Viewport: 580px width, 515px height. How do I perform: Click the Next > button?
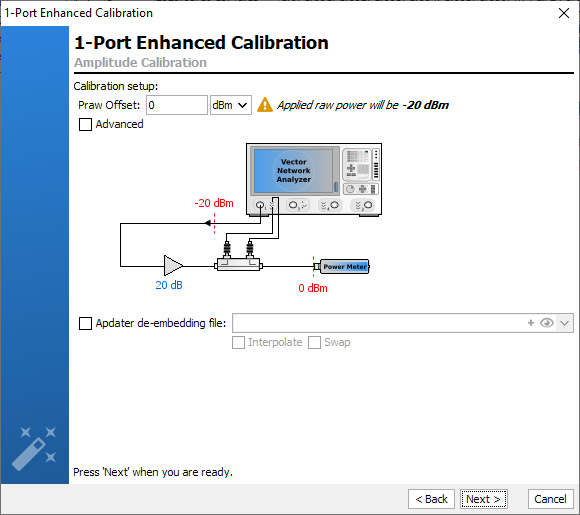[483, 499]
